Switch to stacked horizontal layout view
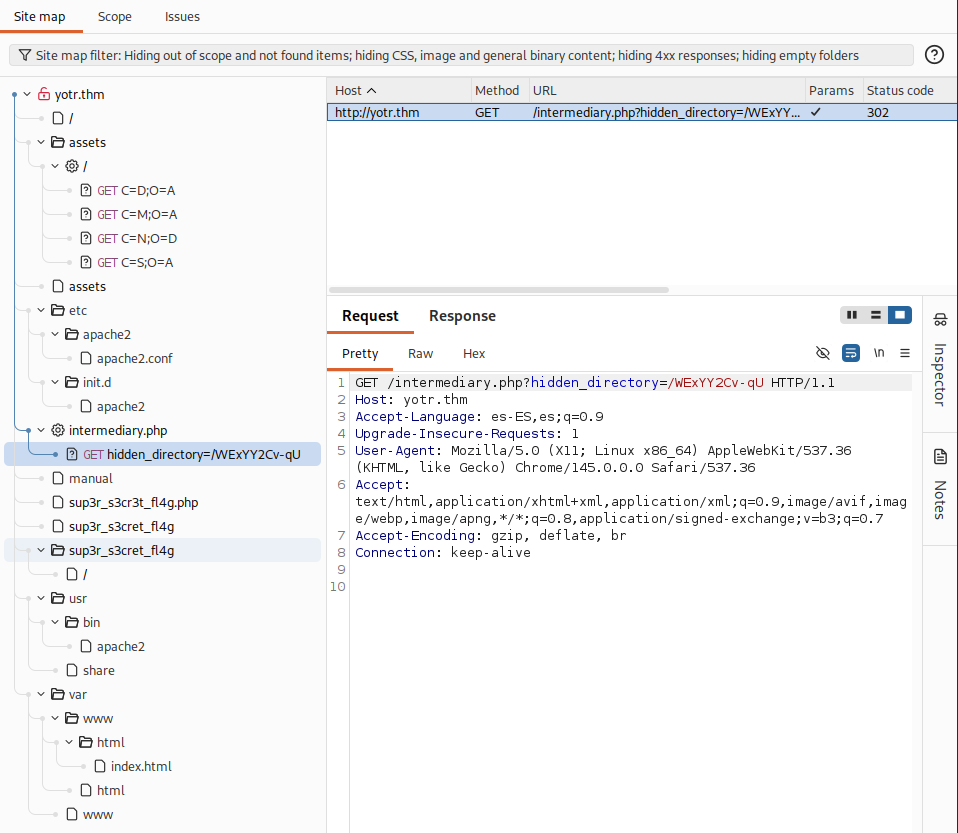 876,315
